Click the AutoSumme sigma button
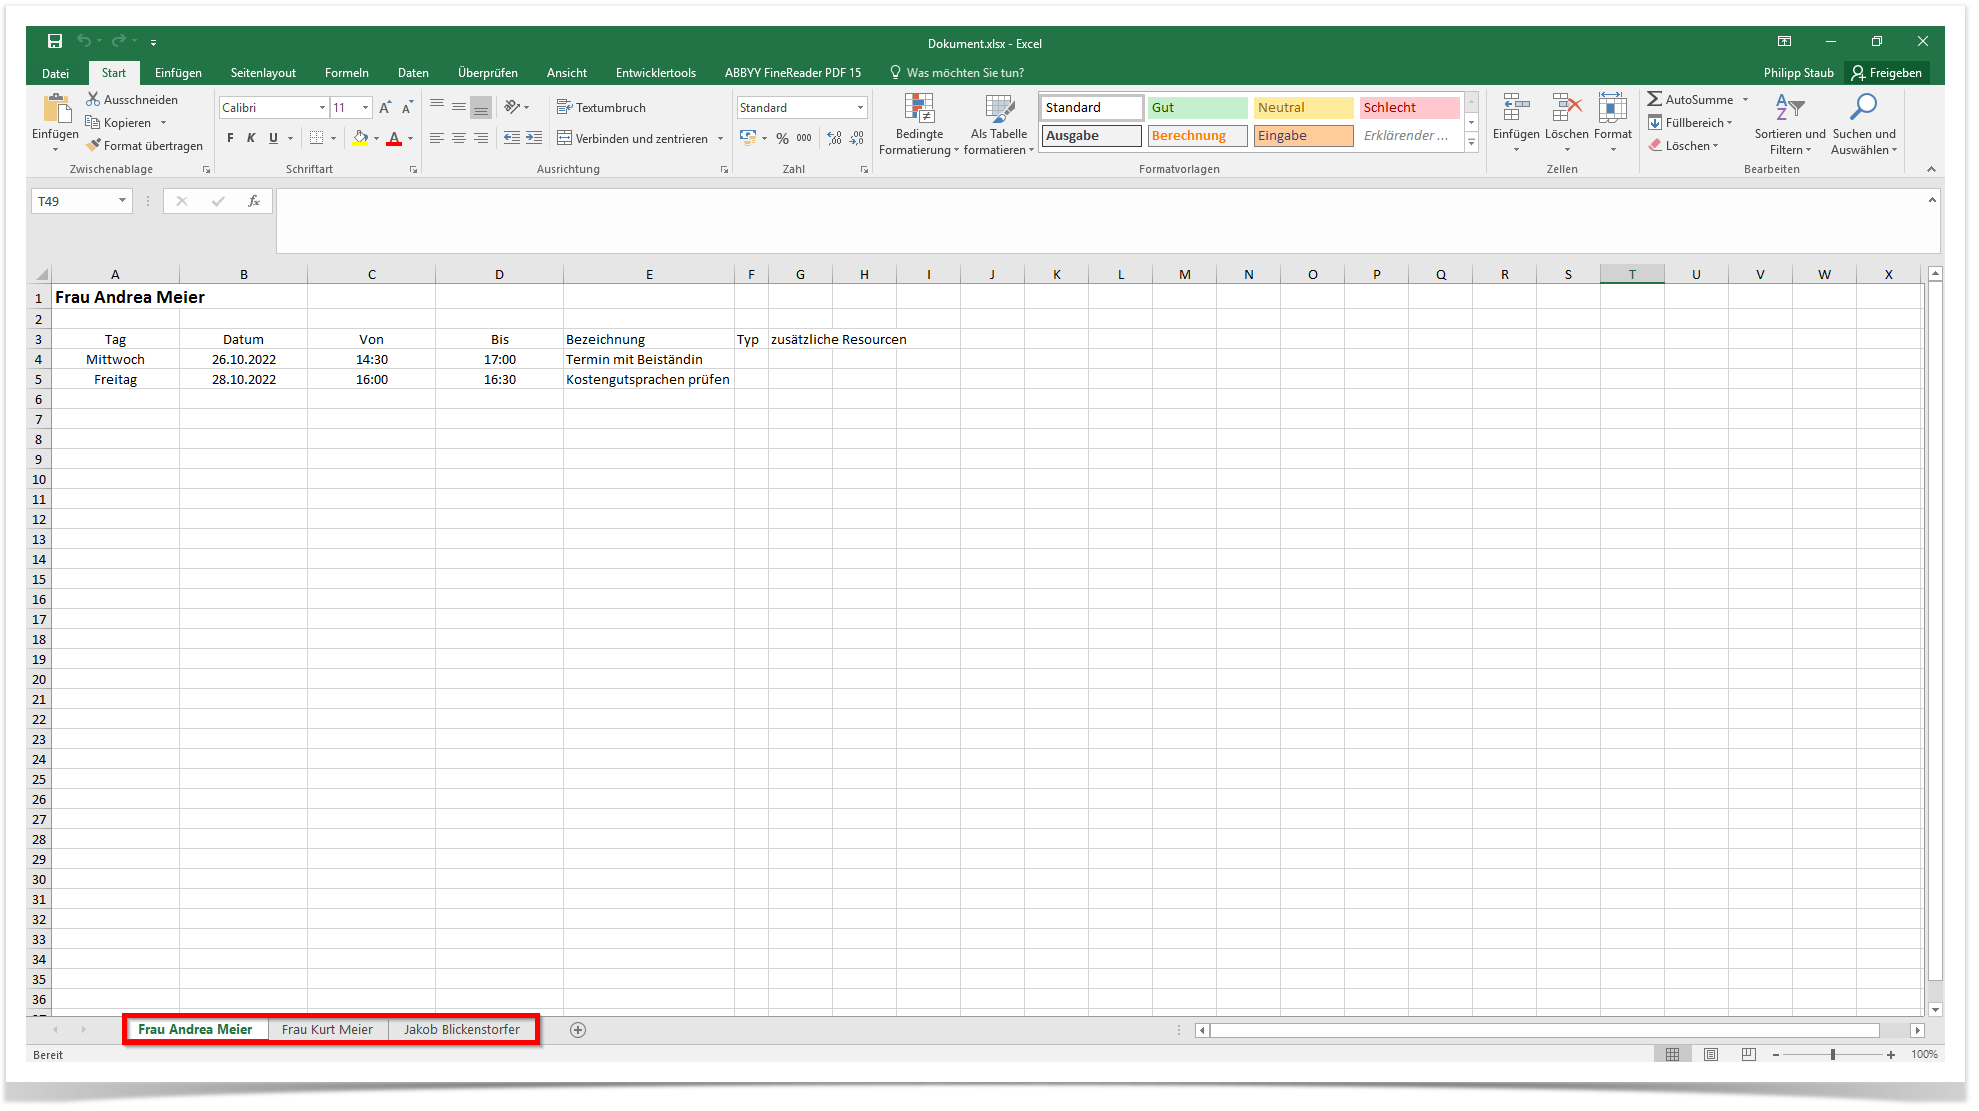Screen dimensions: 1979x1111 coord(1690,99)
